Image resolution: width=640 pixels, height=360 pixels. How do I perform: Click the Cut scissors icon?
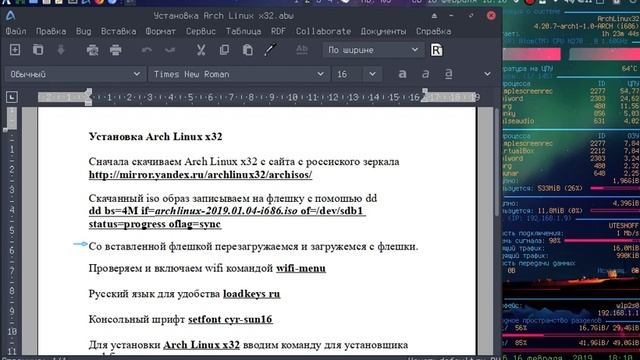tap(201, 50)
